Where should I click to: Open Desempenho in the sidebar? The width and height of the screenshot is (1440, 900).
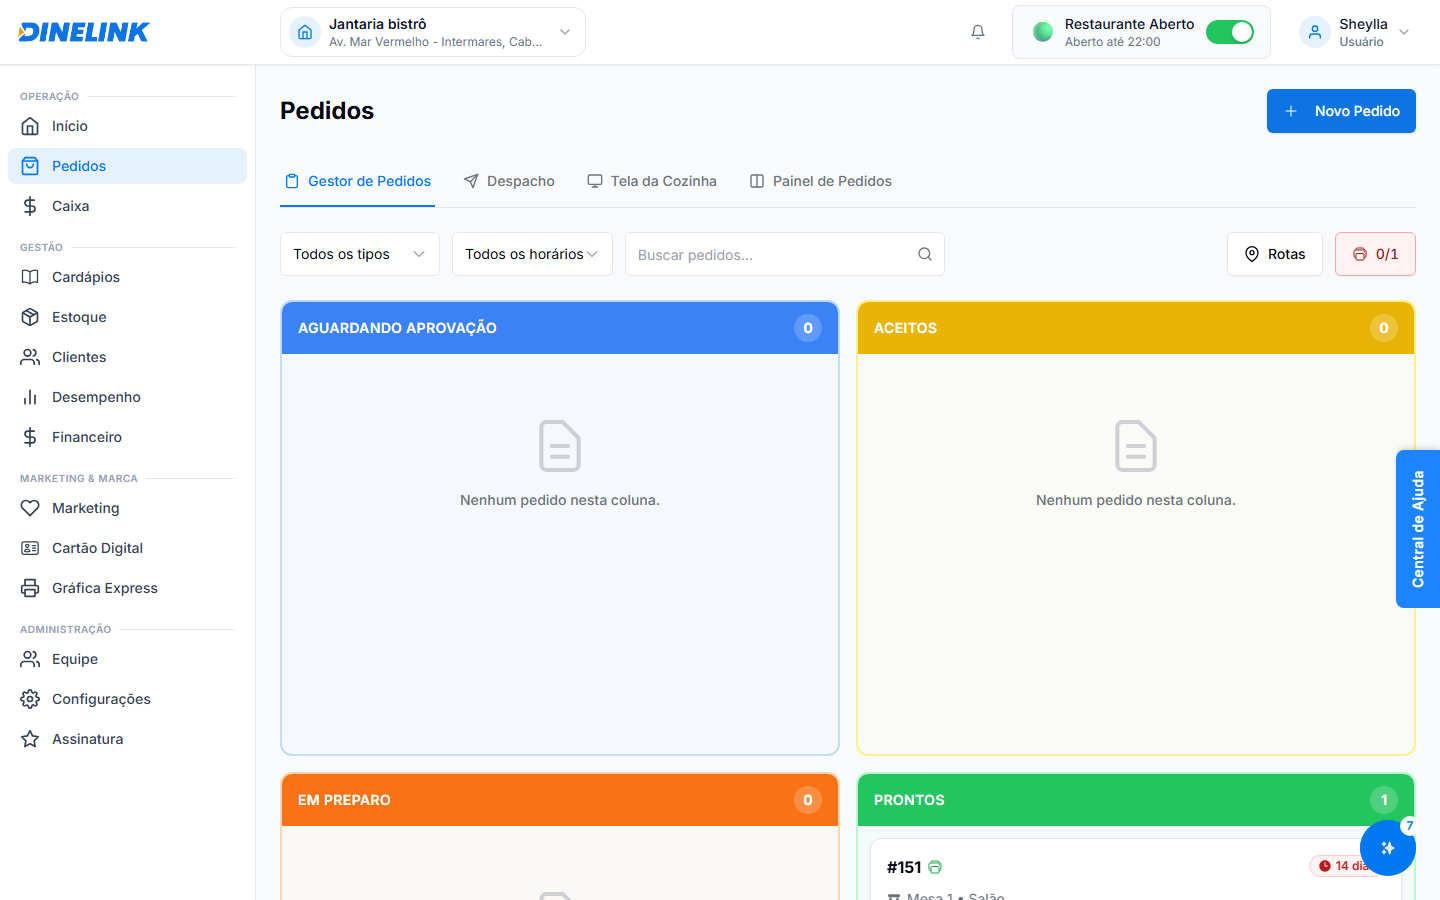coord(127,397)
